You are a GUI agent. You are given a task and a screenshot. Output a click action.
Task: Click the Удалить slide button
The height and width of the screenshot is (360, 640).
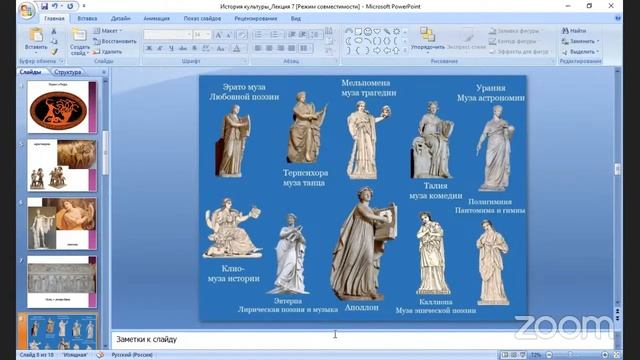107,52
